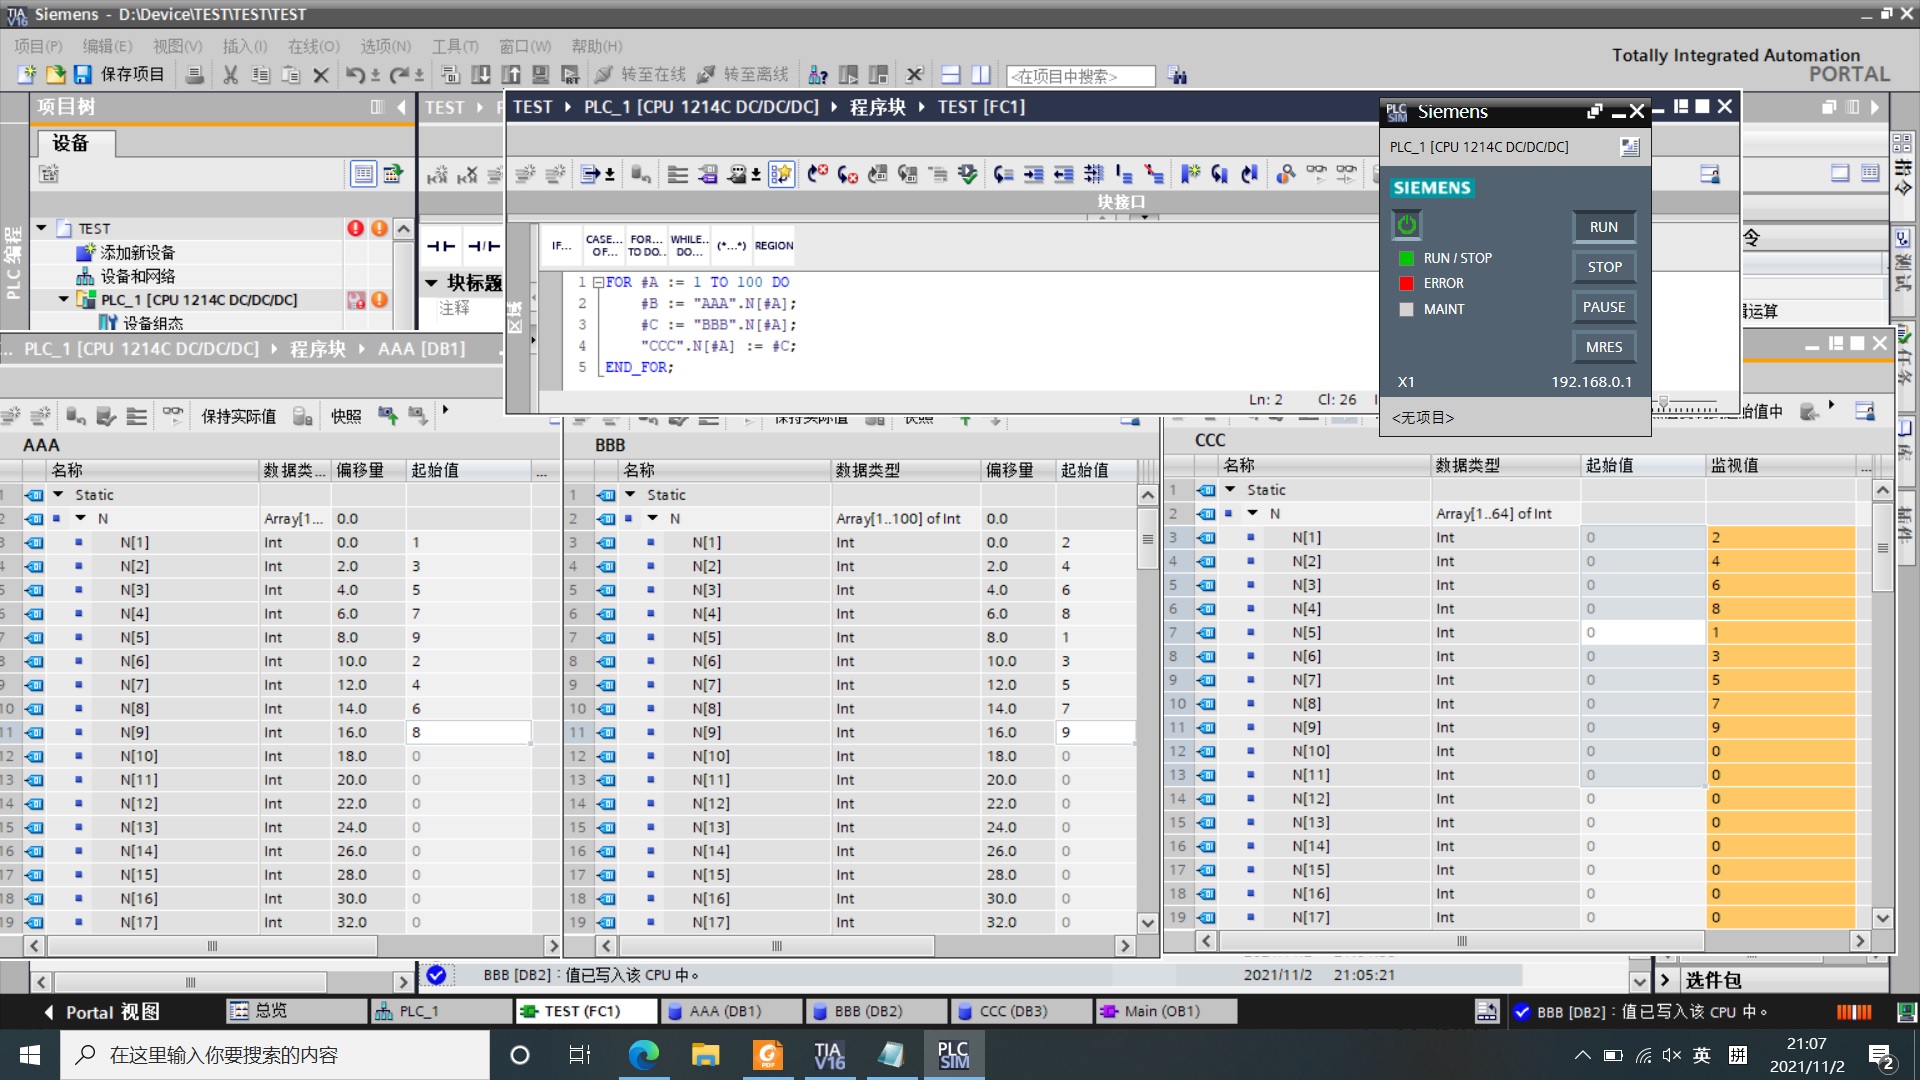Open the 在线(O) menu
Screen dimensions: 1920x1080
[x=313, y=46]
